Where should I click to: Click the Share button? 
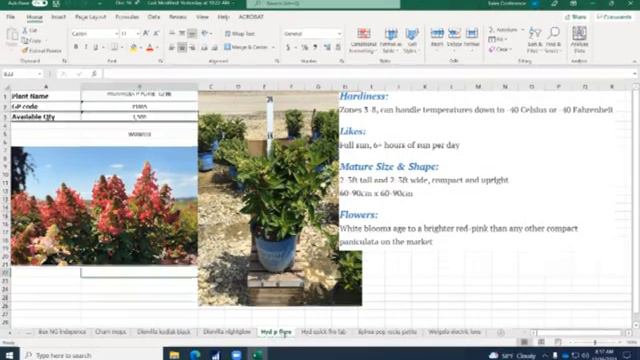point(576,17)
